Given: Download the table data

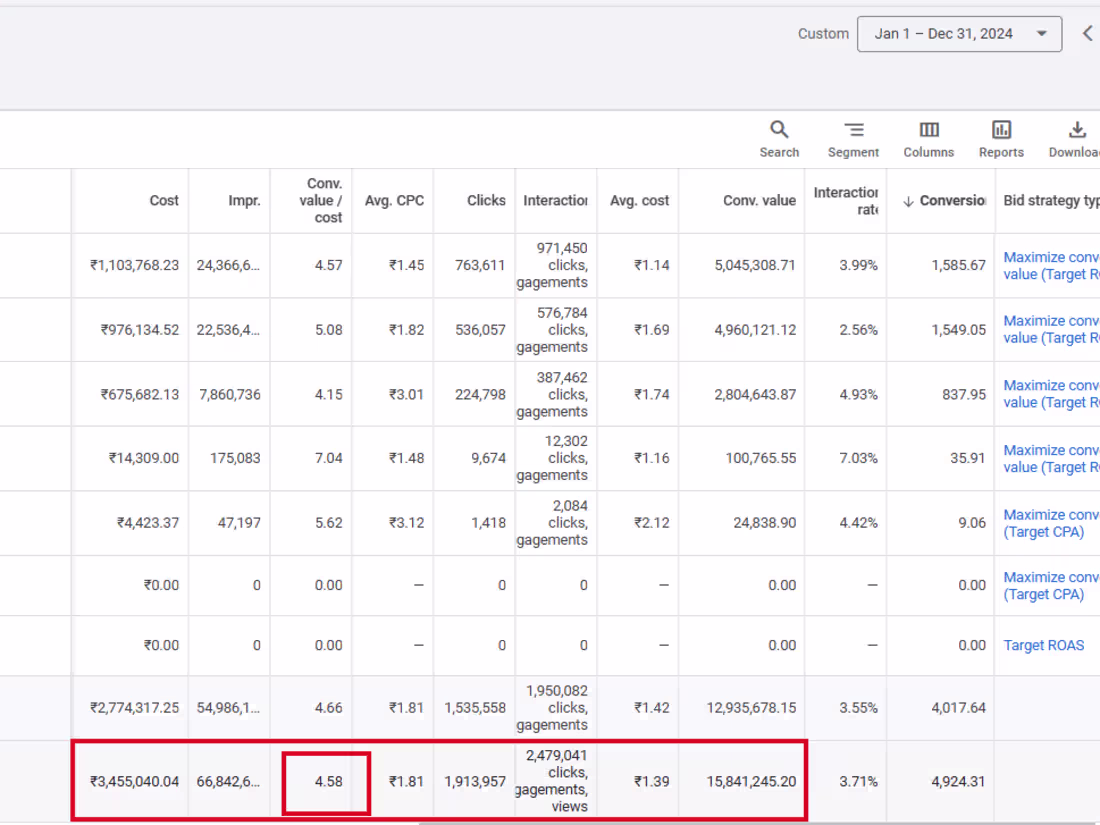Looking at the screenshot, I should pyautogui.click(x=1074, y=138).
